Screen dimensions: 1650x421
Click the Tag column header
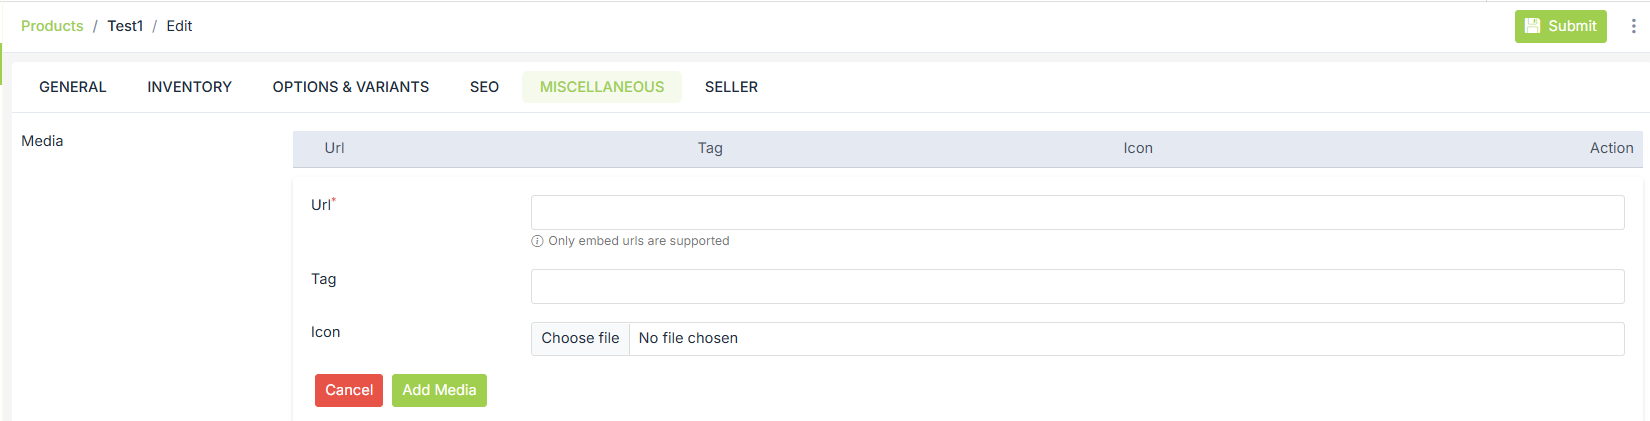(710, 148)
